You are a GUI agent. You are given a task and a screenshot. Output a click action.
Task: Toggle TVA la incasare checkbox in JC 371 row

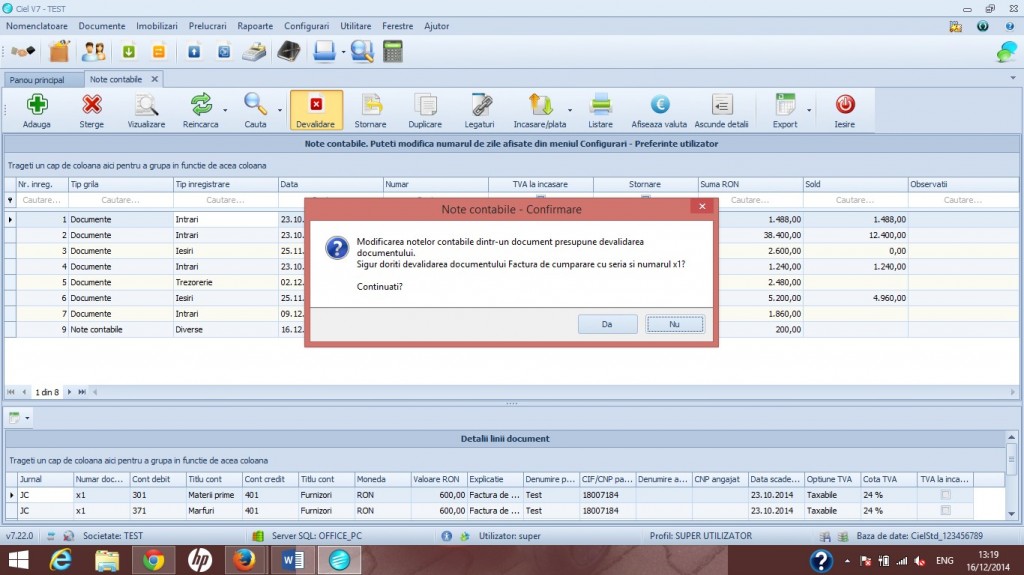(x=946, y=510)
